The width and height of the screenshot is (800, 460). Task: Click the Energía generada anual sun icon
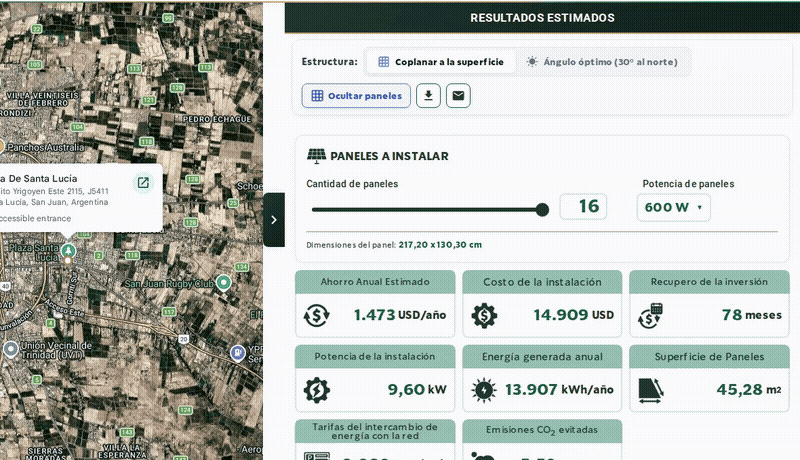click(484, 390)
